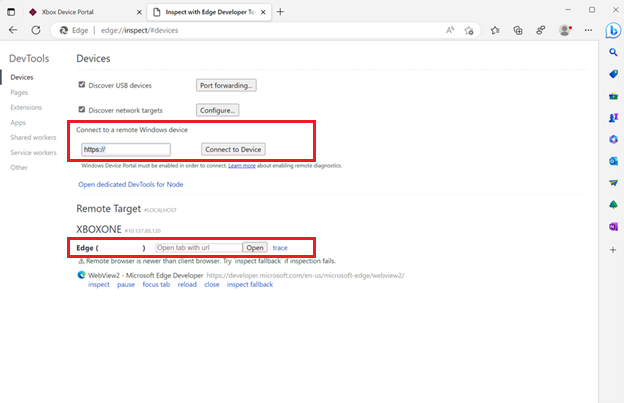Click the focus tab link

[156, 284]
